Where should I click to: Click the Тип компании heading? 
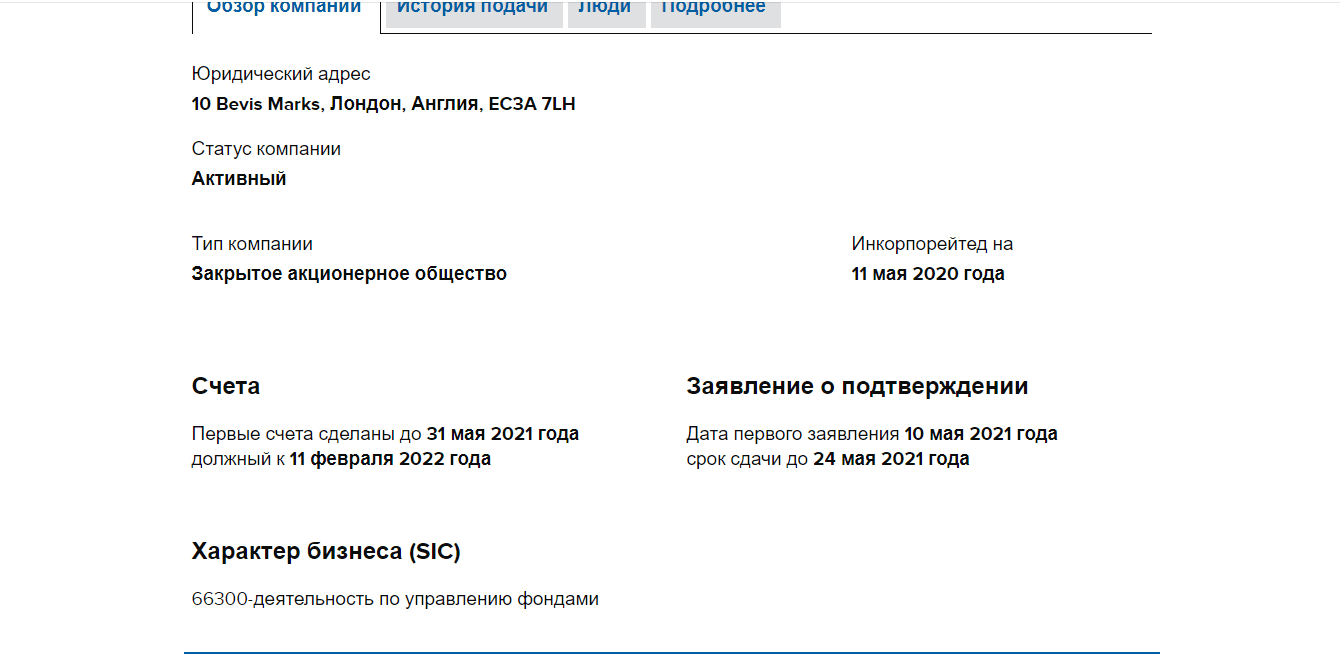tap(252, 243)
